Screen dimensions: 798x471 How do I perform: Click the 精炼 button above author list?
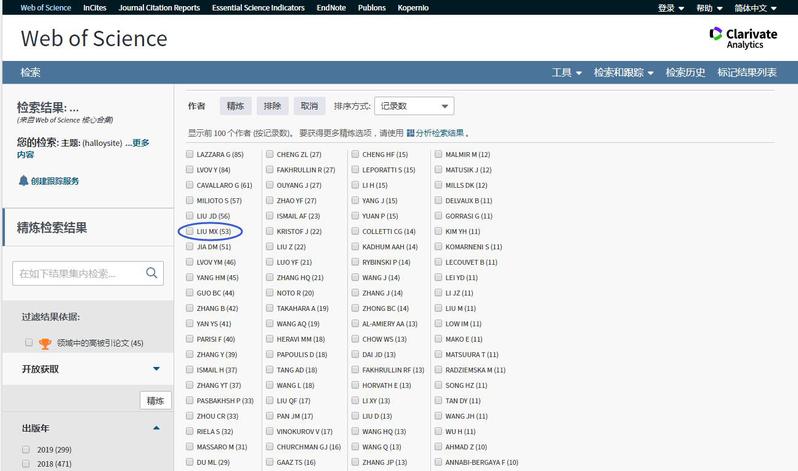pyautogui.click(x=235, y=105)
